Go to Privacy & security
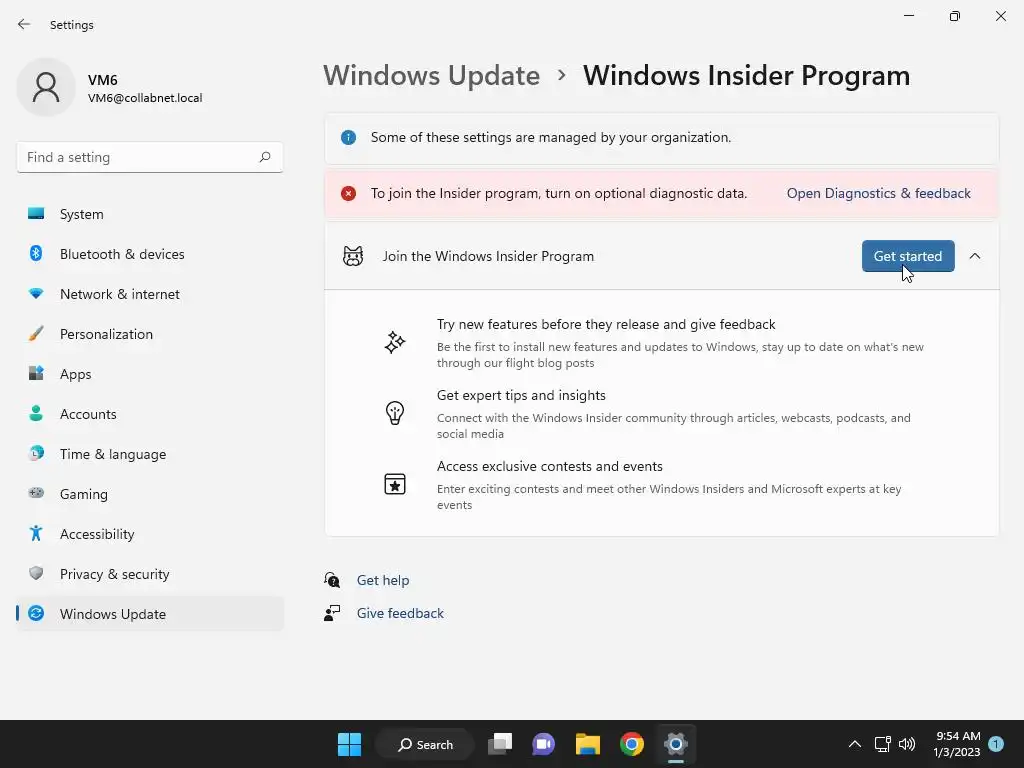 (x=150, y=574)
